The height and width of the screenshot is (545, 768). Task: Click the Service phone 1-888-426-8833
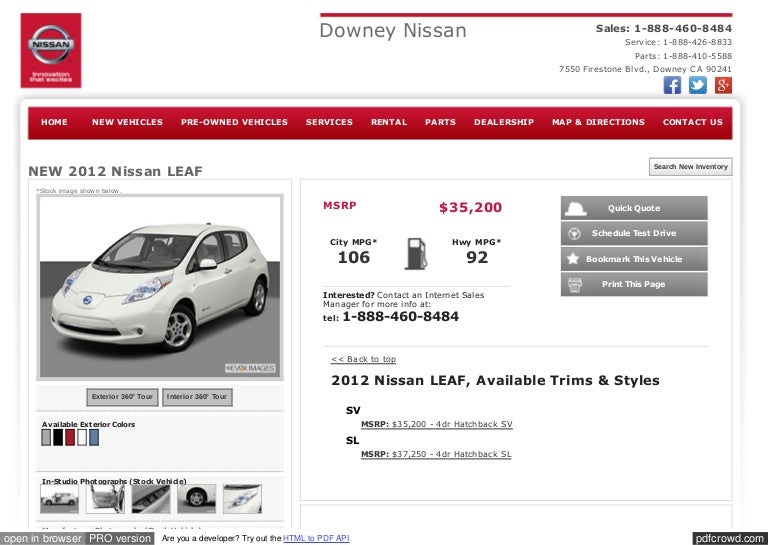coord(697,42)
